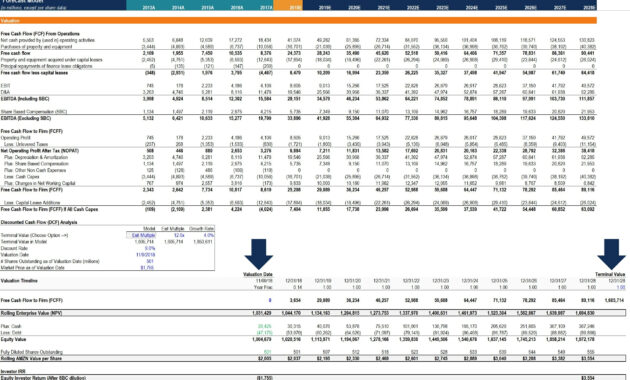Screen dimensions: 630x380
Task: Click the orange Valuation section header bar
Action: click(x=298, y=20)
